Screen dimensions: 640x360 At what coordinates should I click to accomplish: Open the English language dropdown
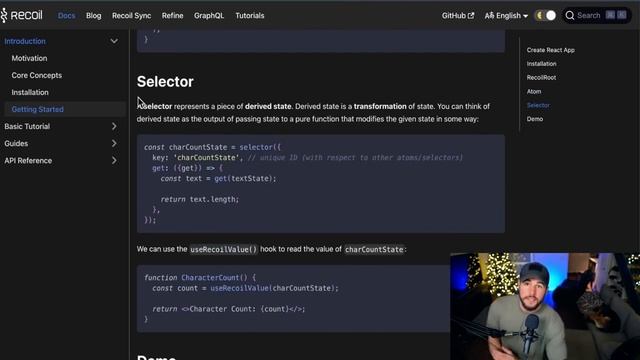pyautogui.click(x=506, y=16)
